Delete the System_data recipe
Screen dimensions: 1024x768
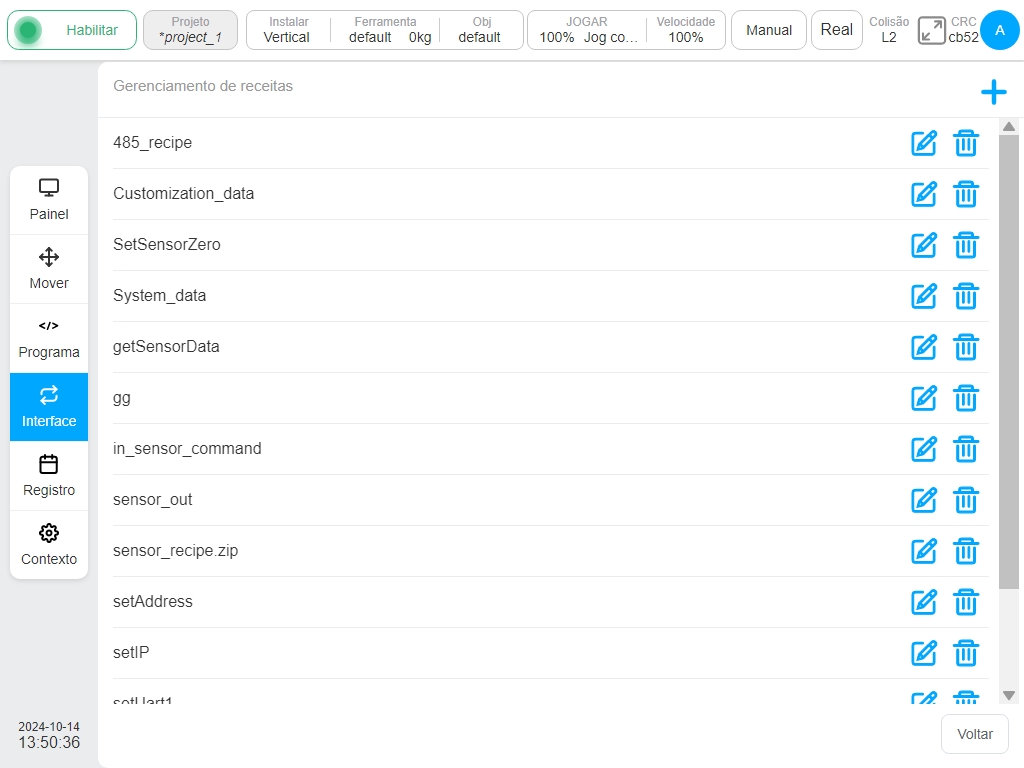(x=965, y=296)
